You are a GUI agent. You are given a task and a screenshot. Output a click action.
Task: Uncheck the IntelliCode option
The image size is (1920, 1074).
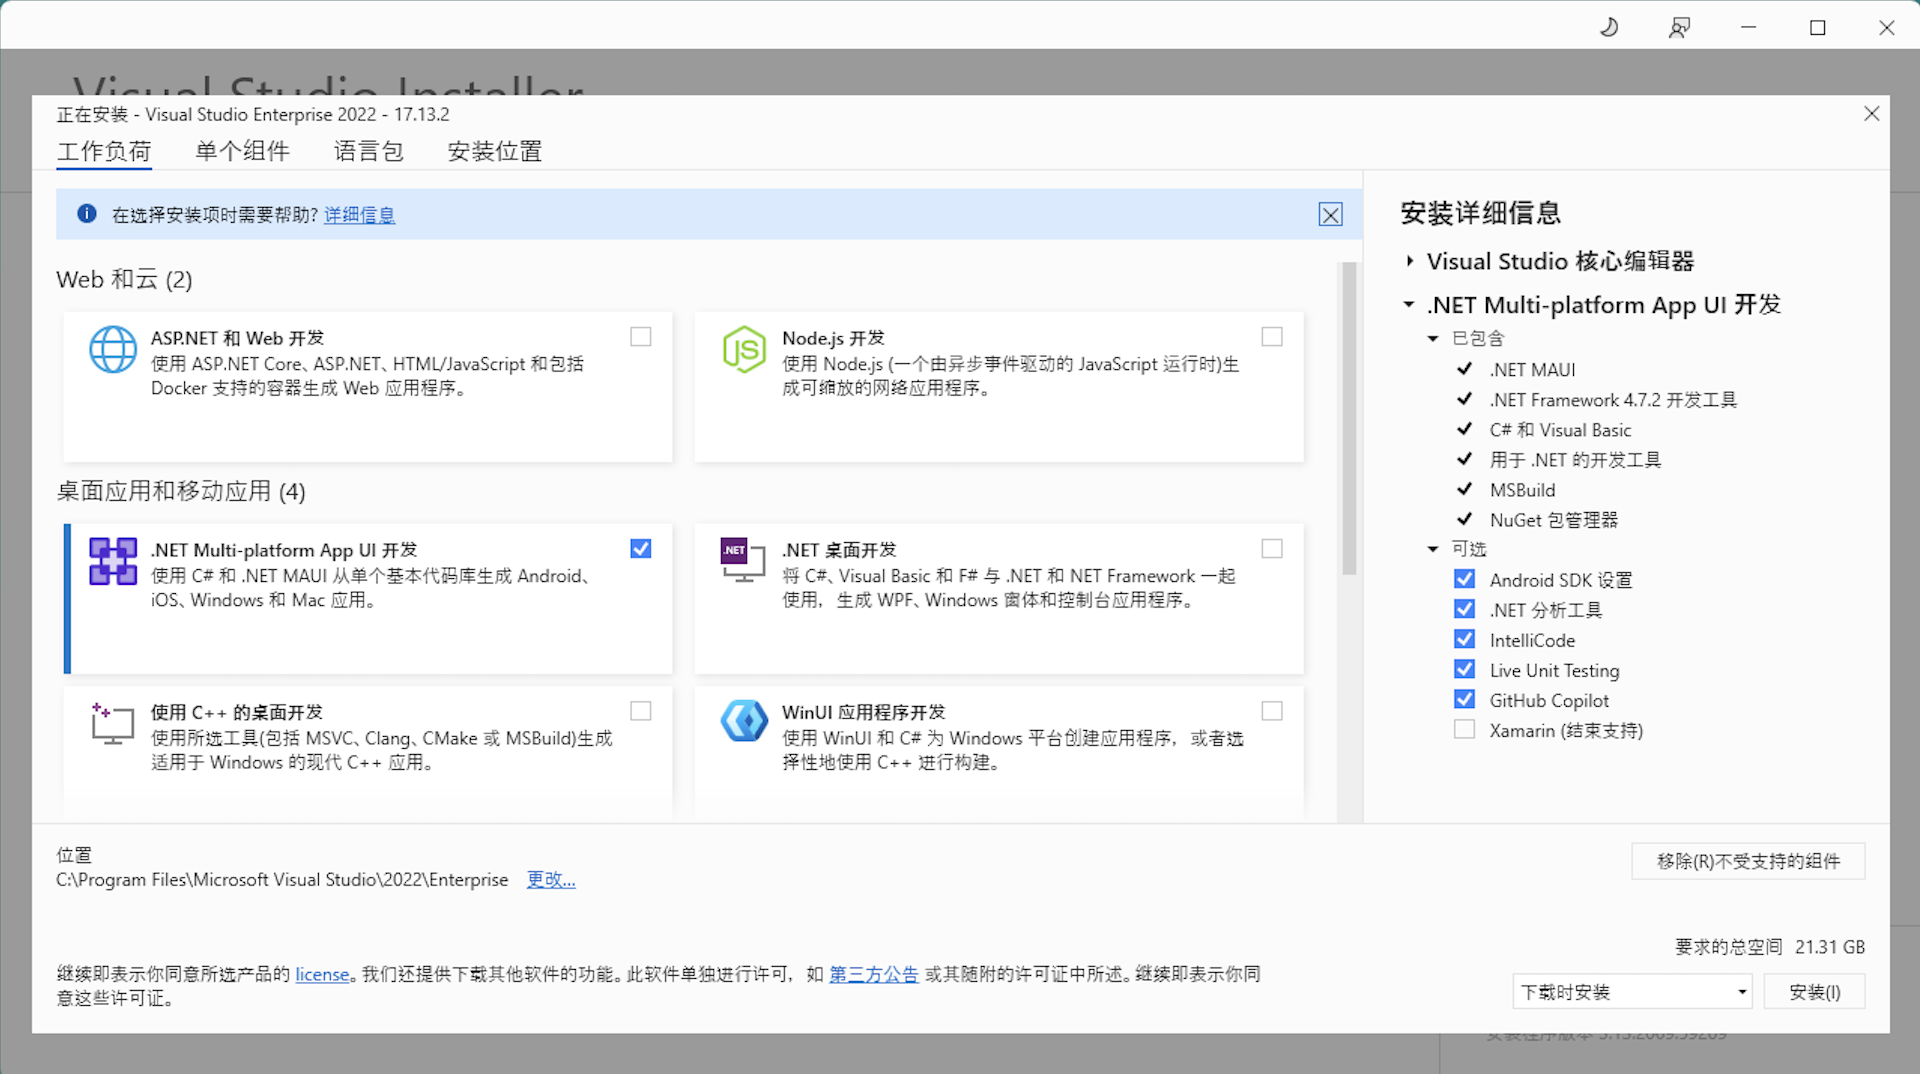click(x=1464, y=639)
